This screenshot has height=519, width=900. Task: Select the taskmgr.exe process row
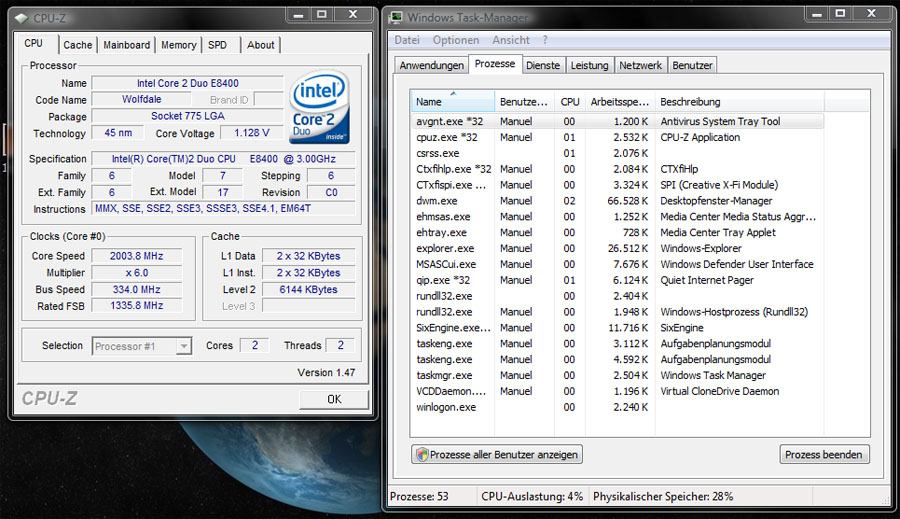(618, 375)
